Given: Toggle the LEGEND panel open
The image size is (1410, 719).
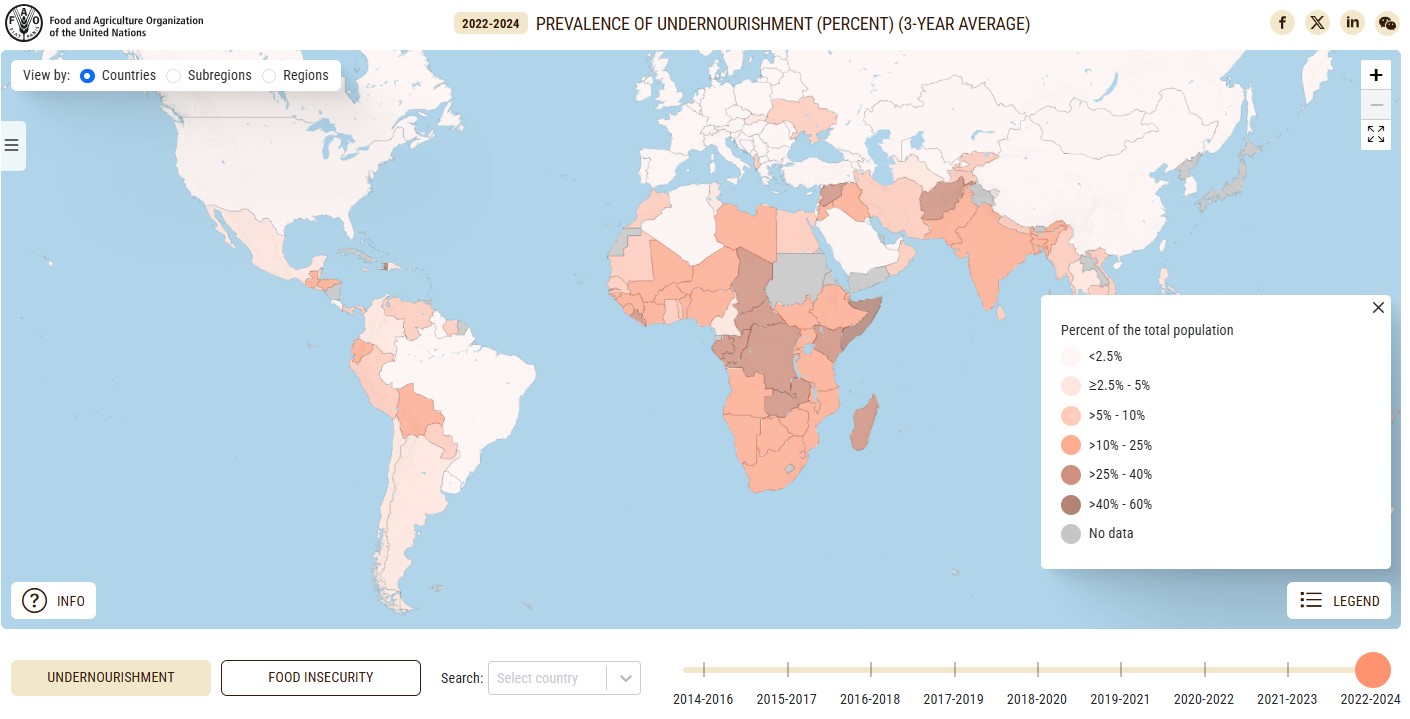Looking at the screenshot, I should coord(1338,600).
